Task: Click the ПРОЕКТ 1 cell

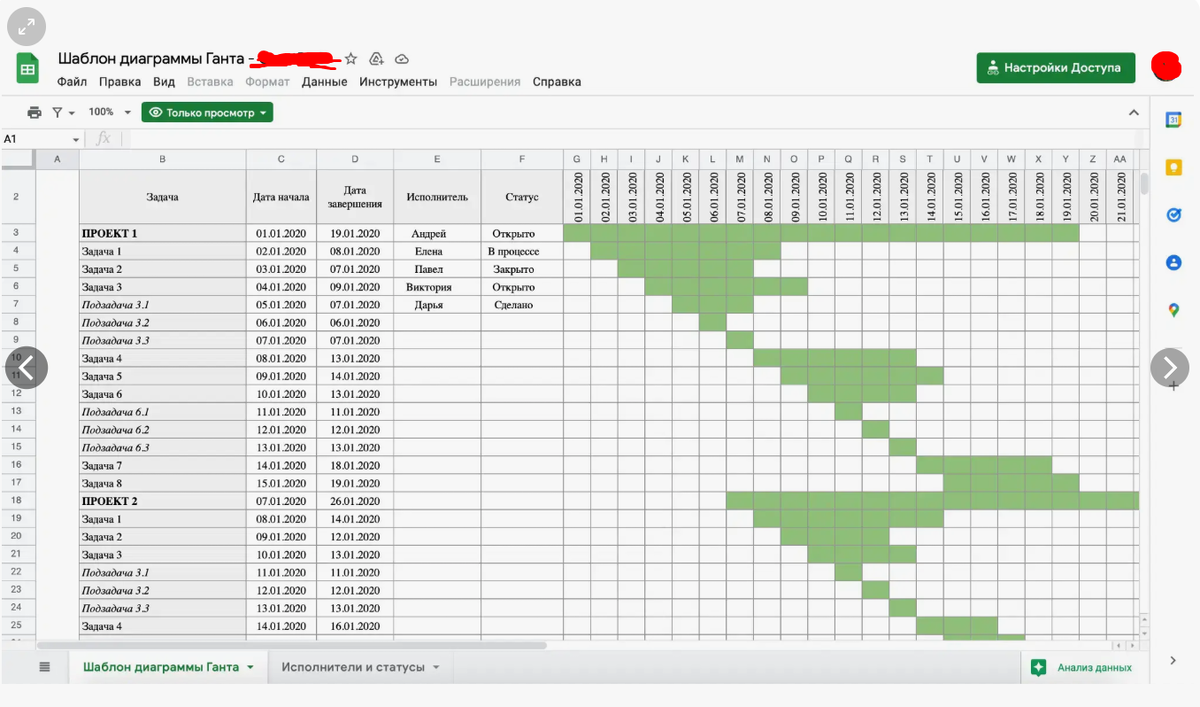Action: coord(163,233)
